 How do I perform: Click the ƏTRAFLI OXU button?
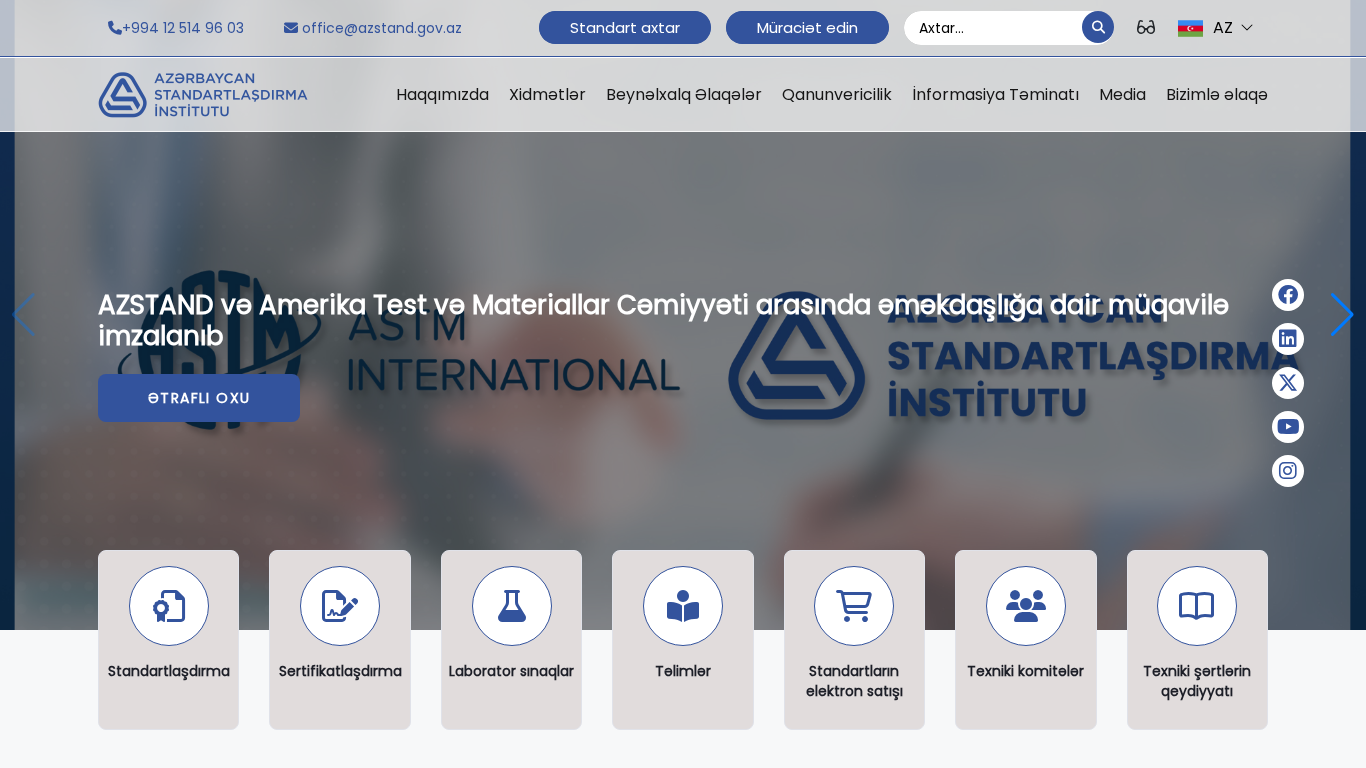click(x=199, y=398)
